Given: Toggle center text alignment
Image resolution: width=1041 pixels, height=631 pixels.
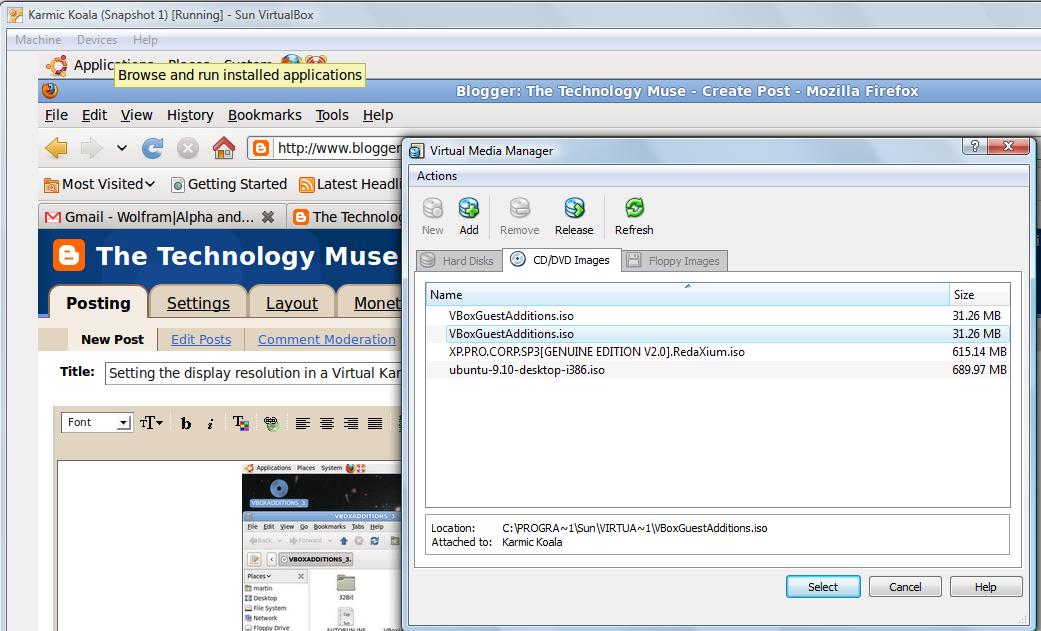Looking at the screenshot, I should click(x=326, y=423).
